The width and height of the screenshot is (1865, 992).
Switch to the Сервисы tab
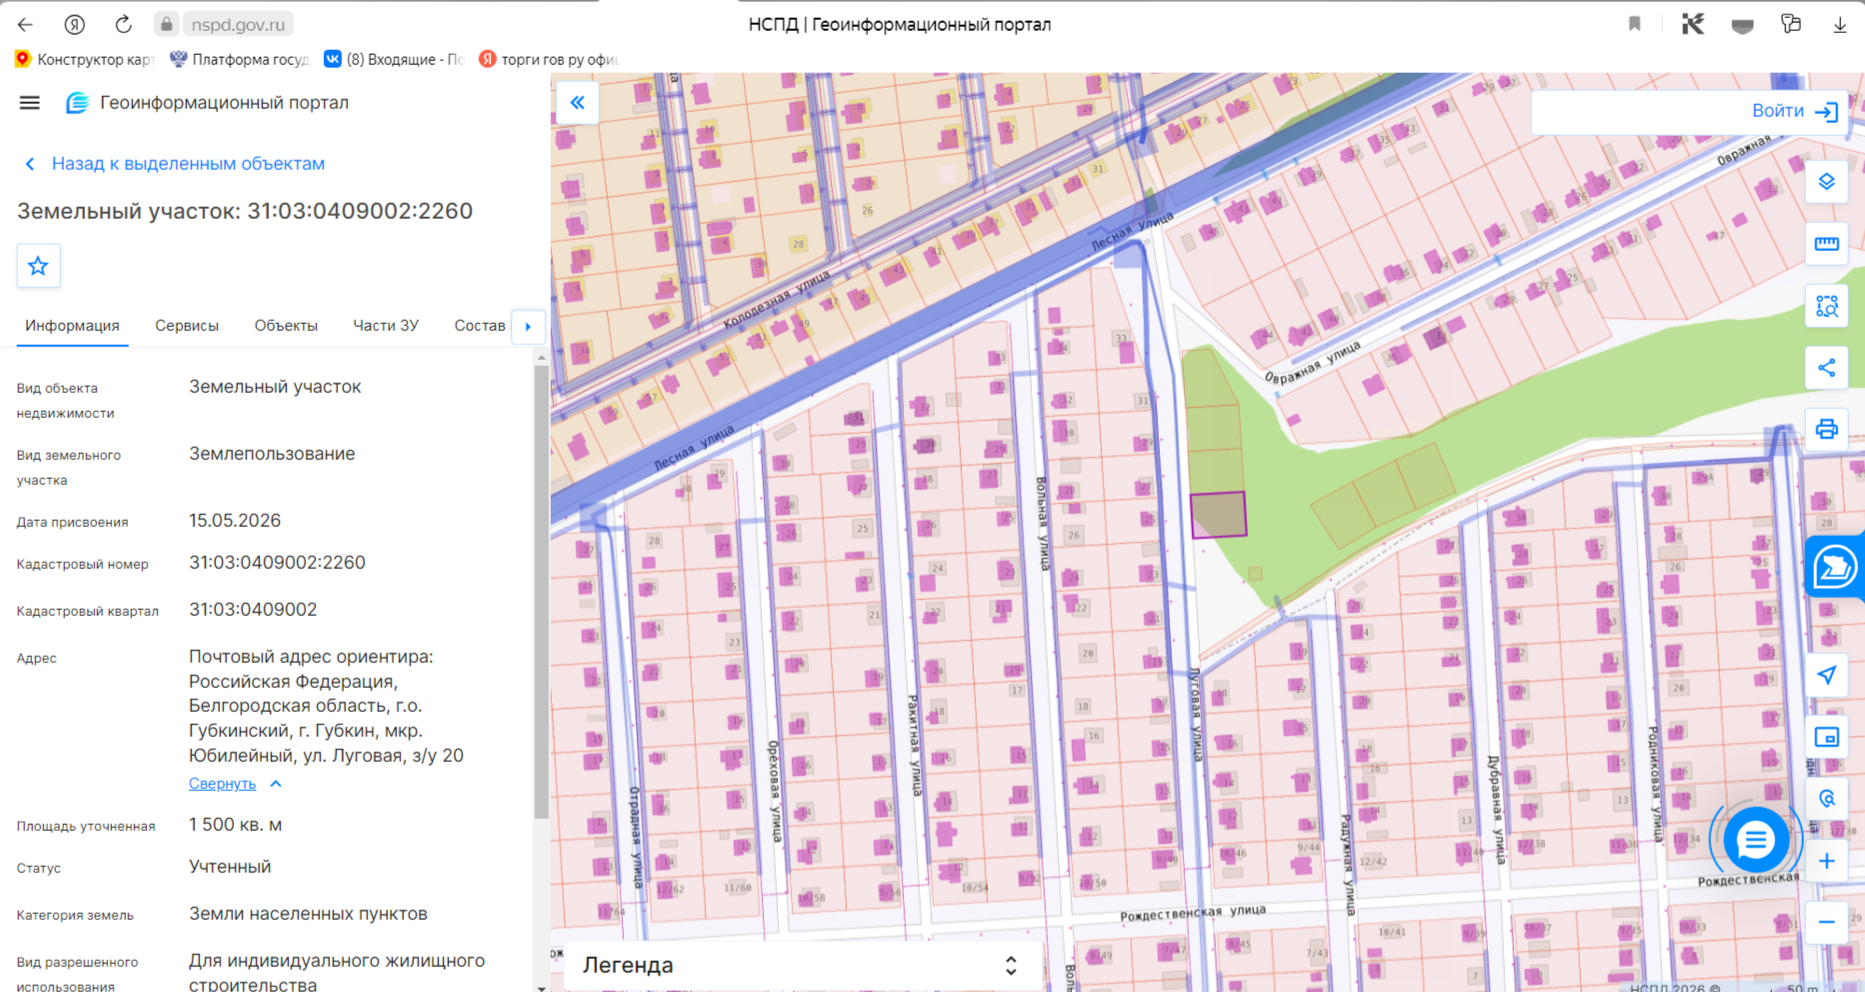(187, 326)
